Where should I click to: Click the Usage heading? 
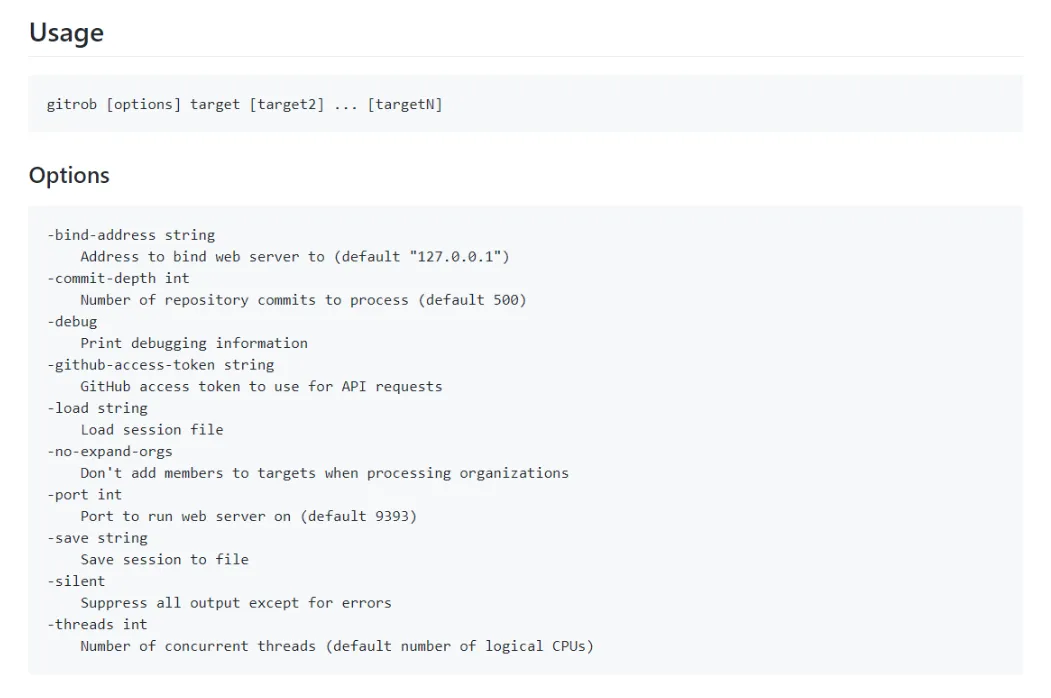(66, 33)
